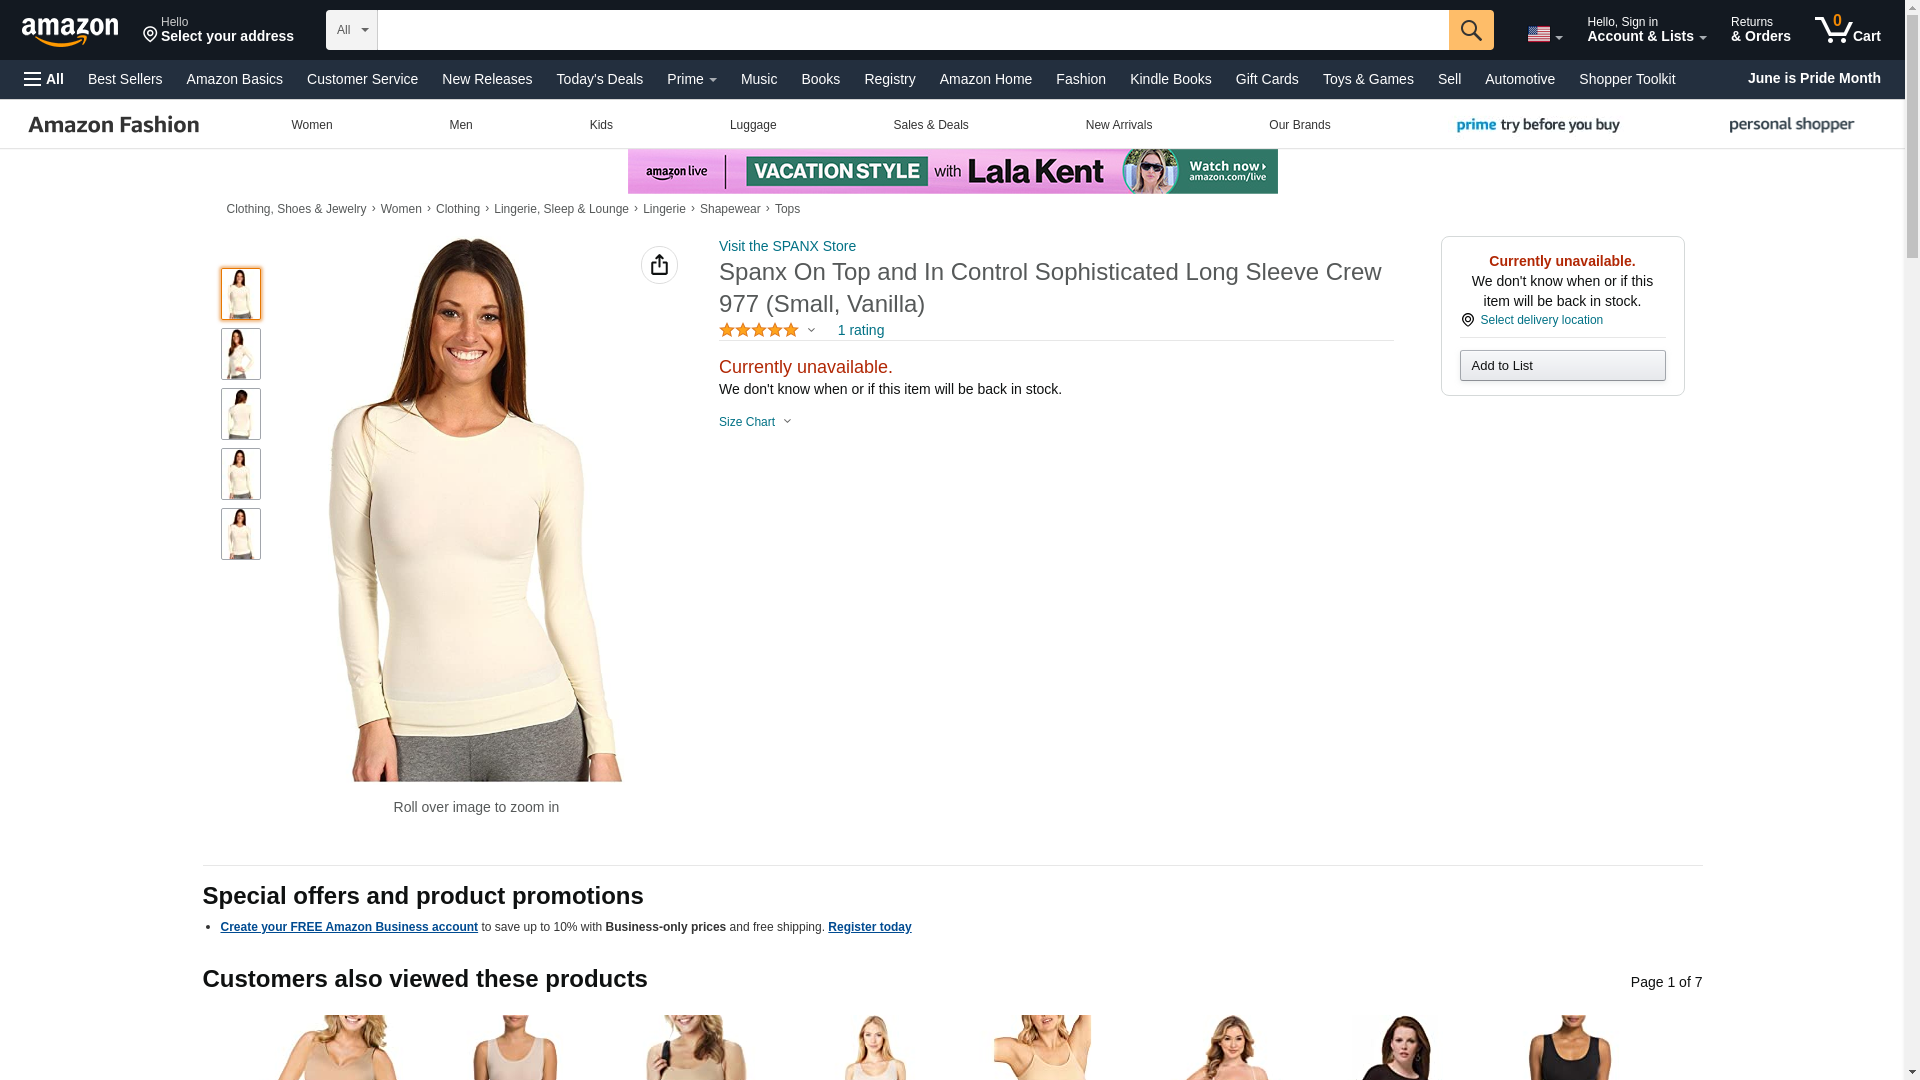Click the five-star rating icon
The height and width of the screenshot is (1080, 1920).
(759, 330)
